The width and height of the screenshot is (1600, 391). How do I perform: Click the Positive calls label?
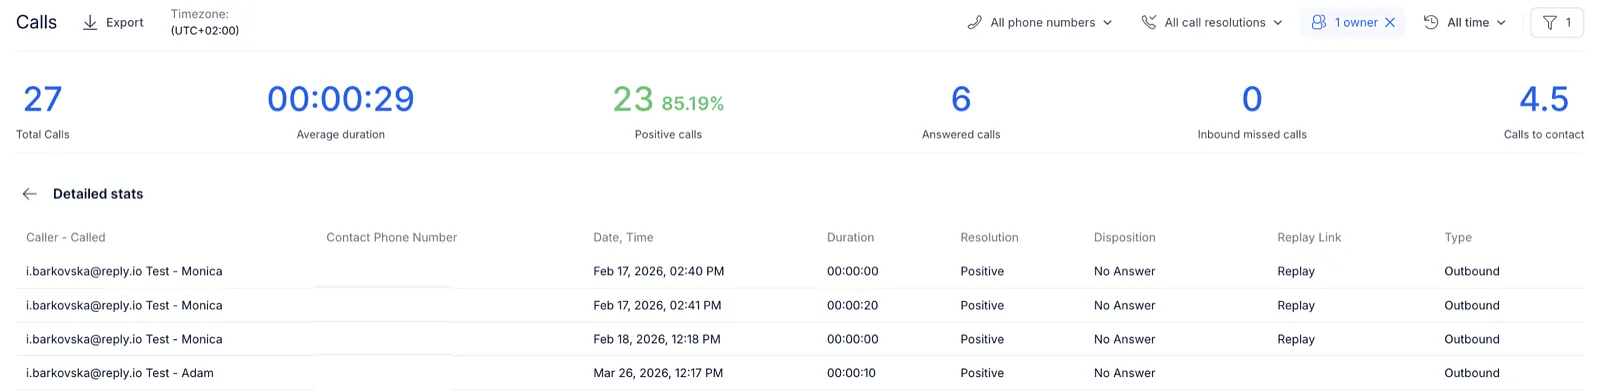[668, 134]
